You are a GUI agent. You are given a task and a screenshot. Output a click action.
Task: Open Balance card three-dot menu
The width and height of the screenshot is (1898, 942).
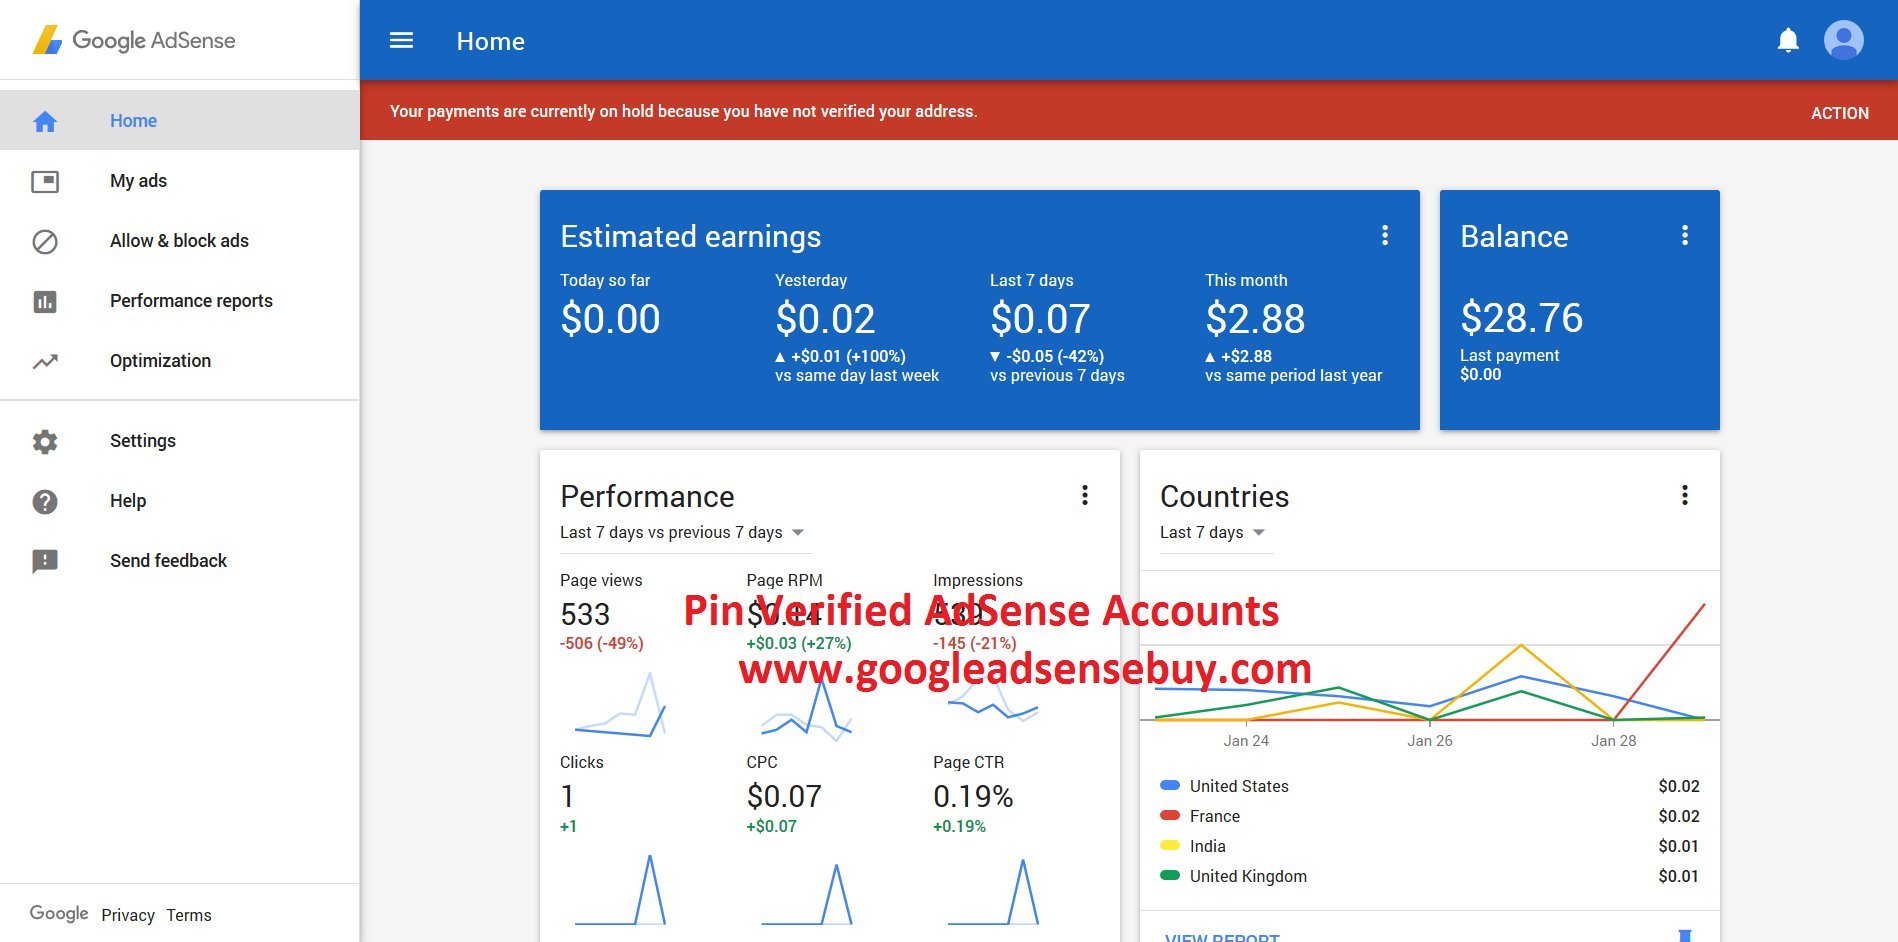click(x=1684, y=236)
